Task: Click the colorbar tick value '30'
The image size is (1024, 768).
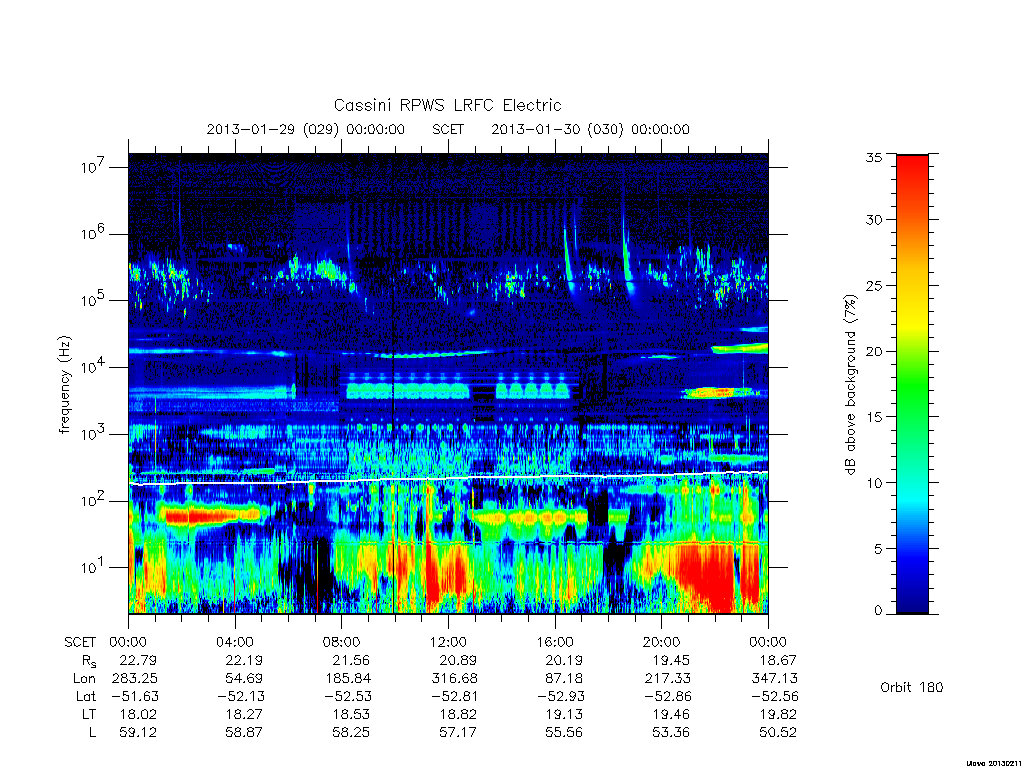Action: 874,220
